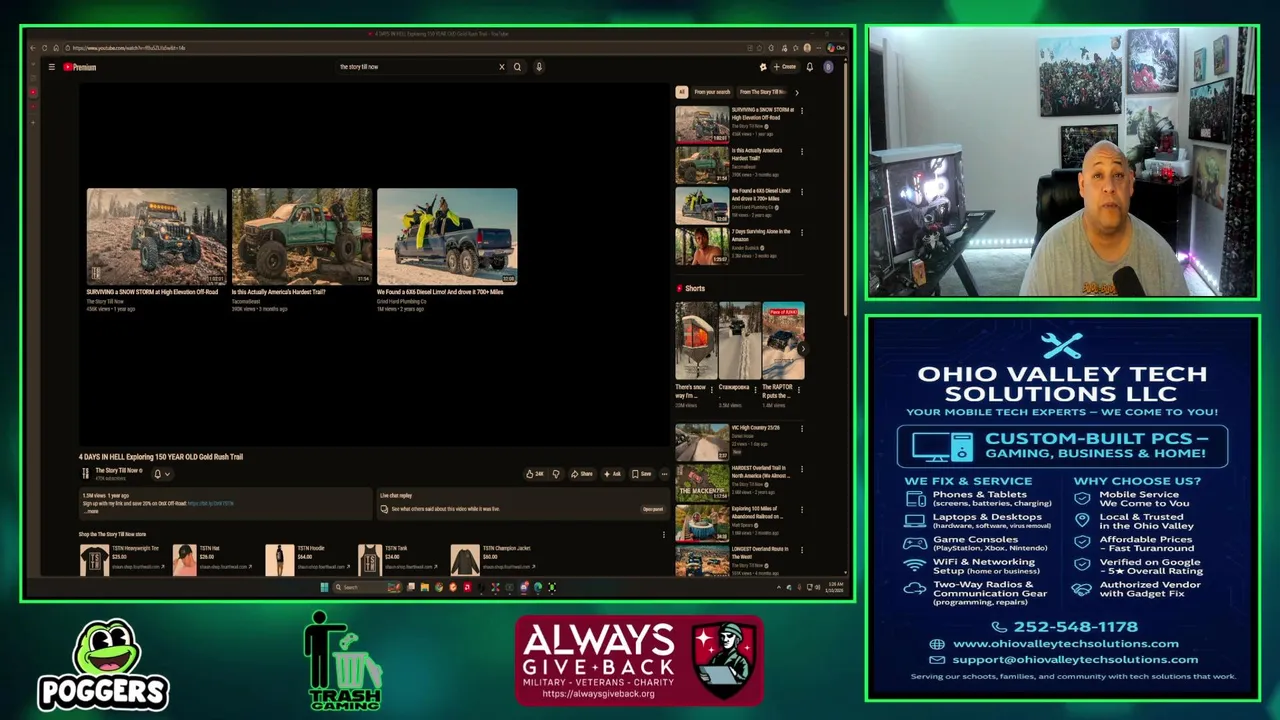The width and height of the screenshot is (1280, 720).
Task: Open the YouTube hamburger guide menu
Action: pos(51,67)
